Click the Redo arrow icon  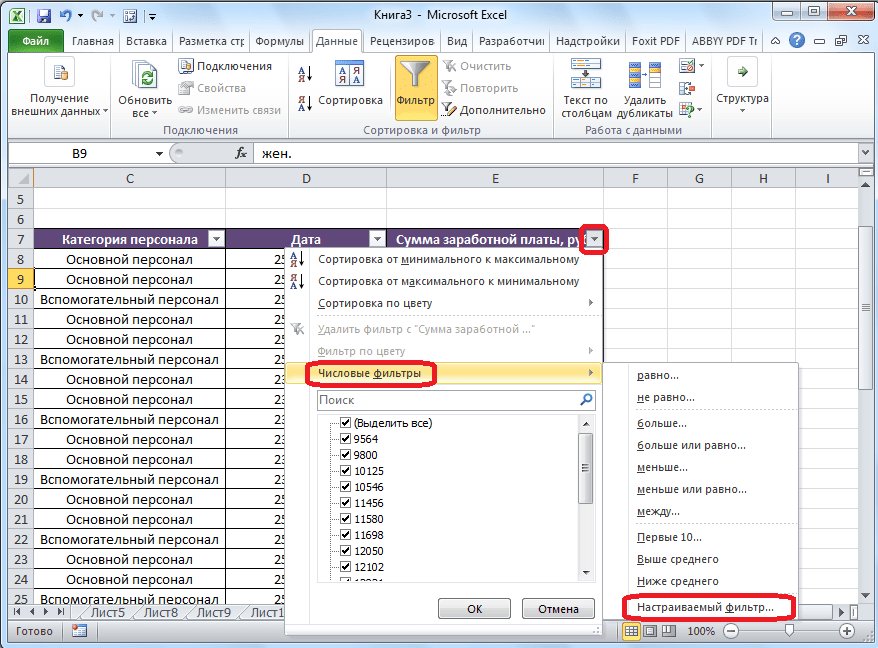[96, 15]
